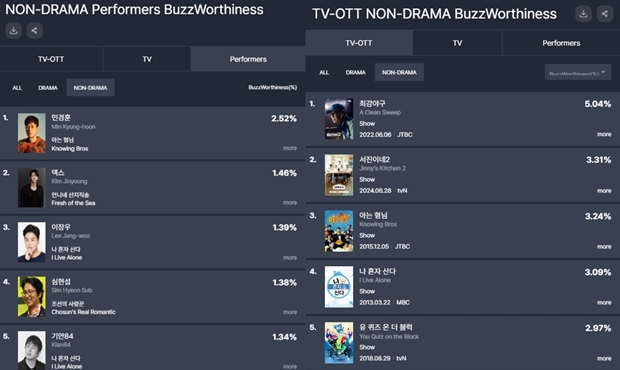Click share icon beside TV-OTT NON-DRAMA title
The image size is (620, 370).
tap(605, 14)
